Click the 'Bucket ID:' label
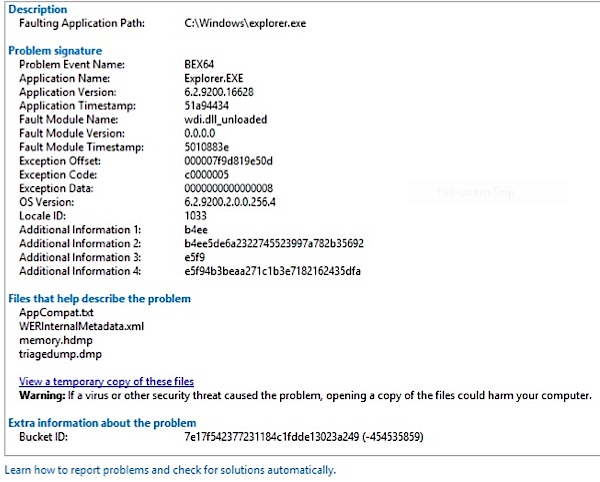This screenshot has height=482, width=600. pyautogui.click(x=43, y=436)
